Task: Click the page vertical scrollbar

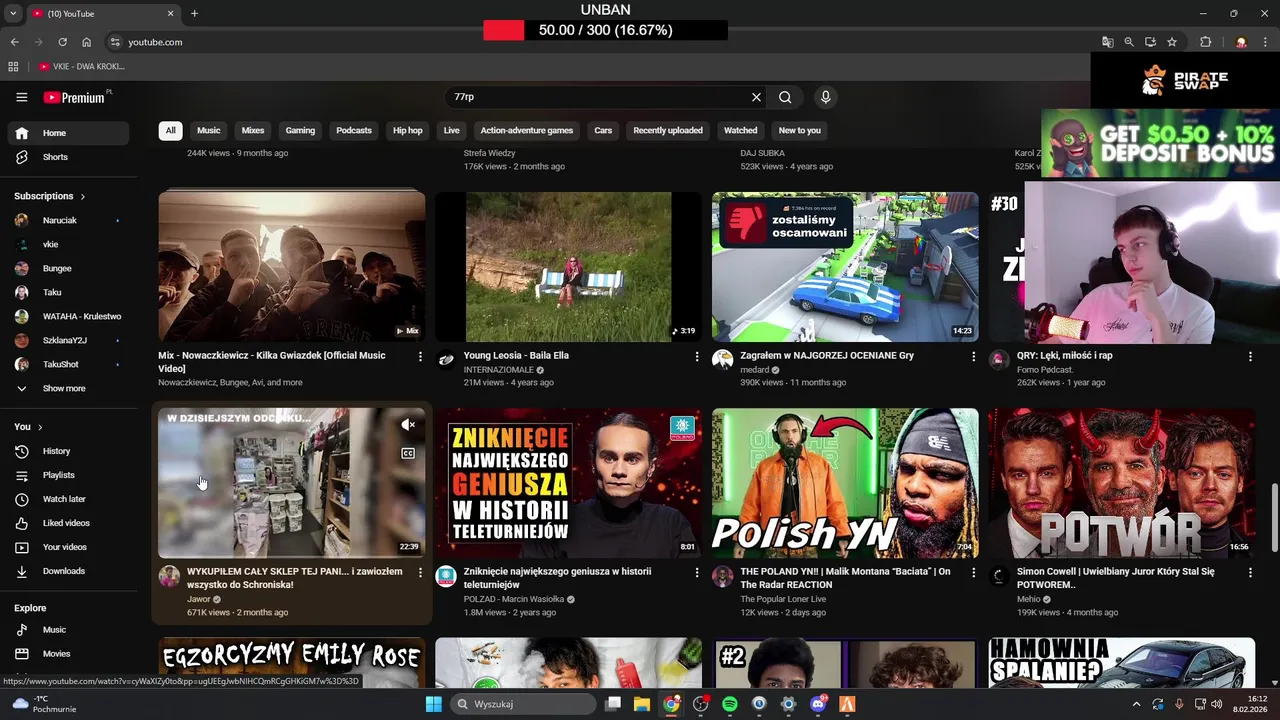Action: point(1273,516)
